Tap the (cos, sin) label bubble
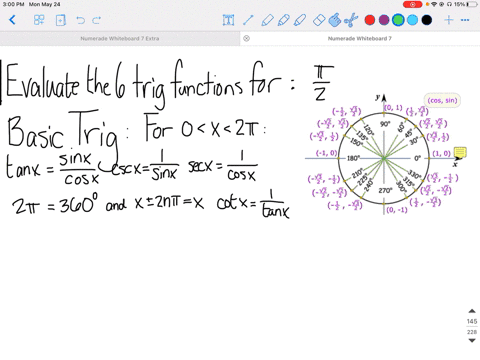This screenshot has width=480, height=360. pyautogui.click(x=442, y=100)
